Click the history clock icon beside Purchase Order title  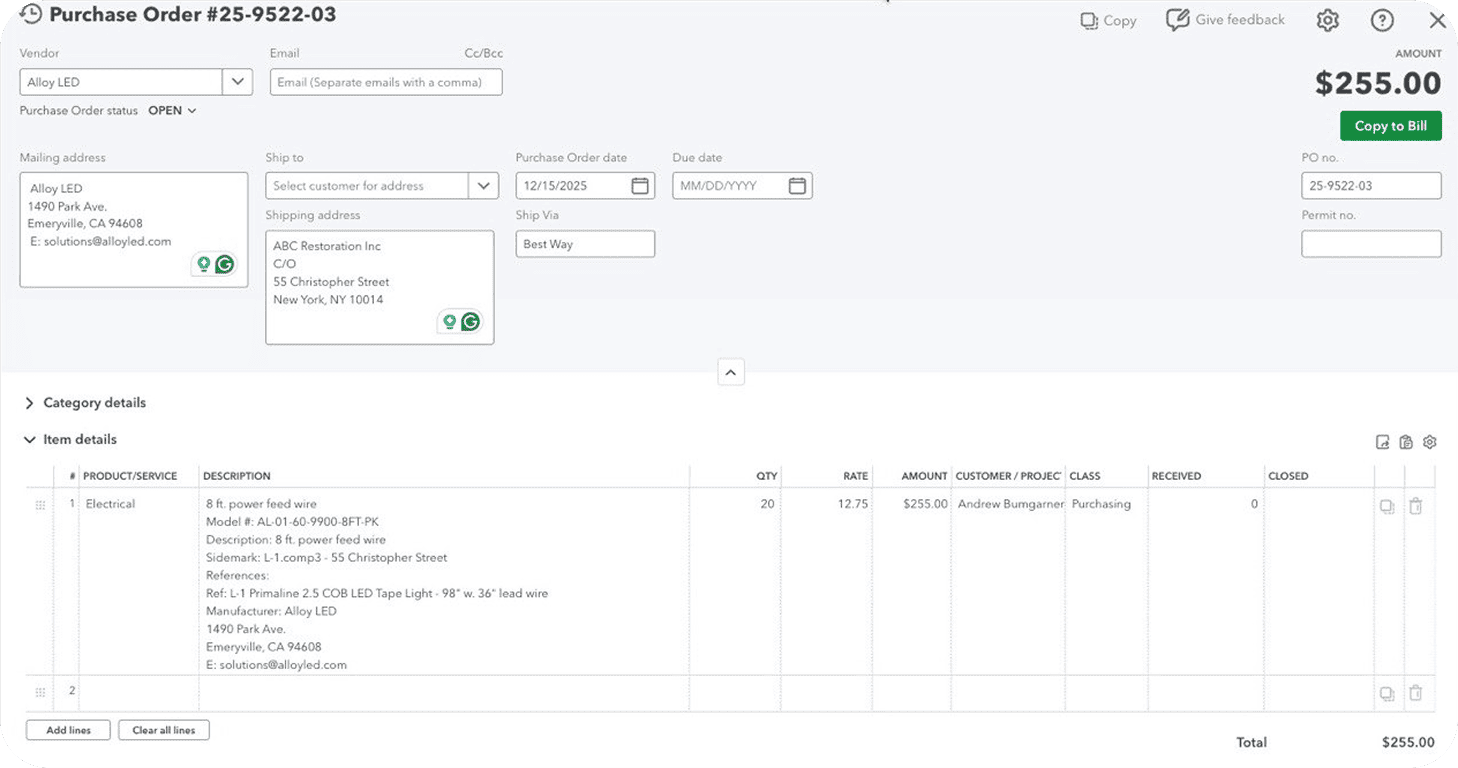click(x=31, y=14)
